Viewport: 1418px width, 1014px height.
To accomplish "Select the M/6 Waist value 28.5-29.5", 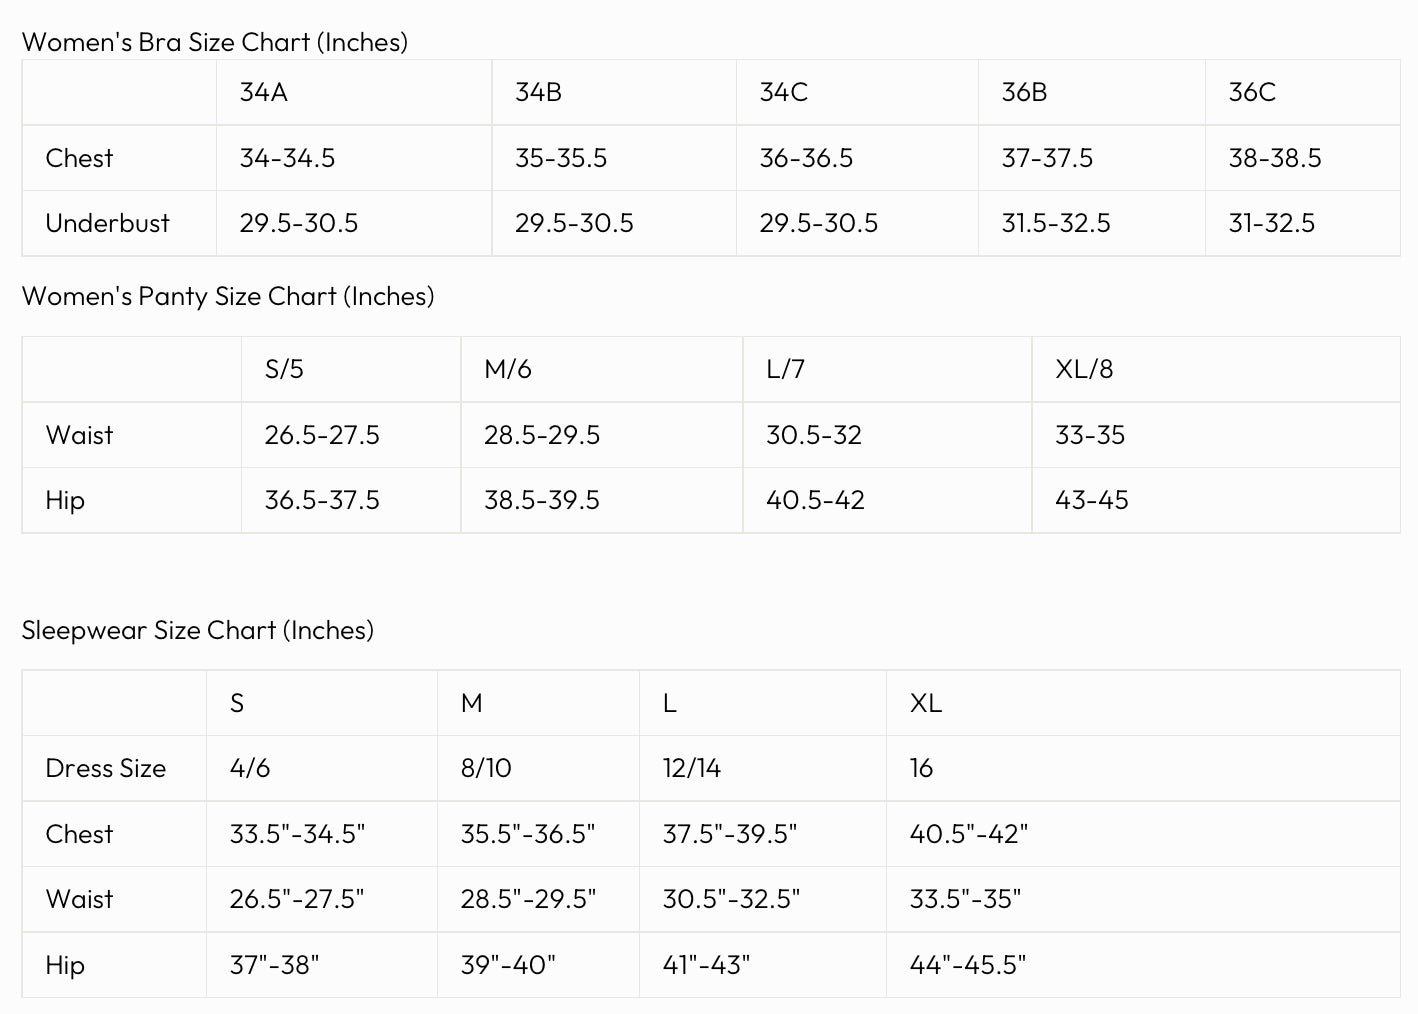I will click(x=542, y=435).
